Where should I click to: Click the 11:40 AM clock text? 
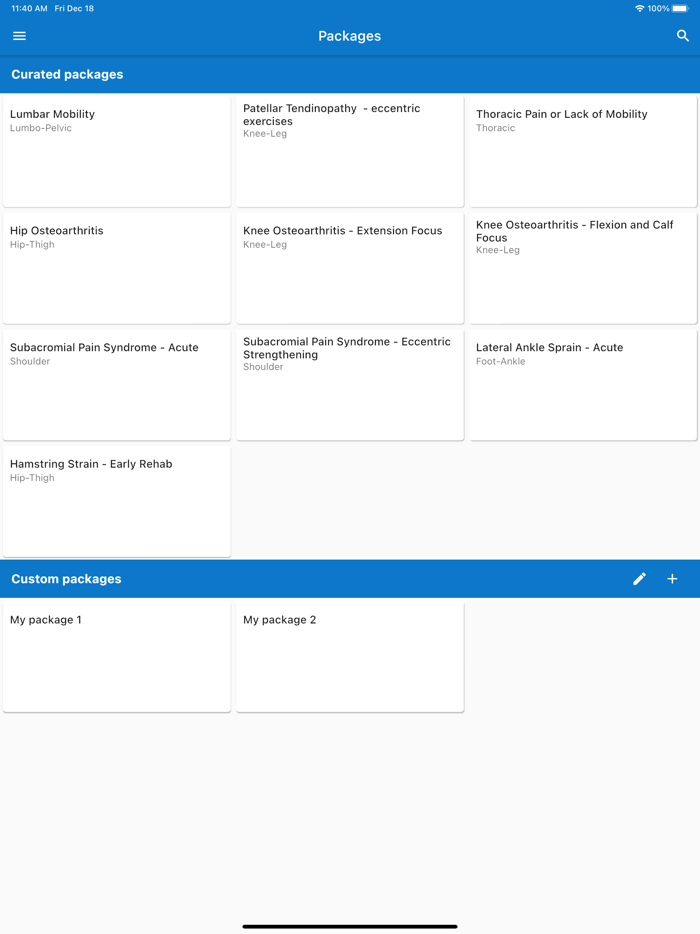29,8
